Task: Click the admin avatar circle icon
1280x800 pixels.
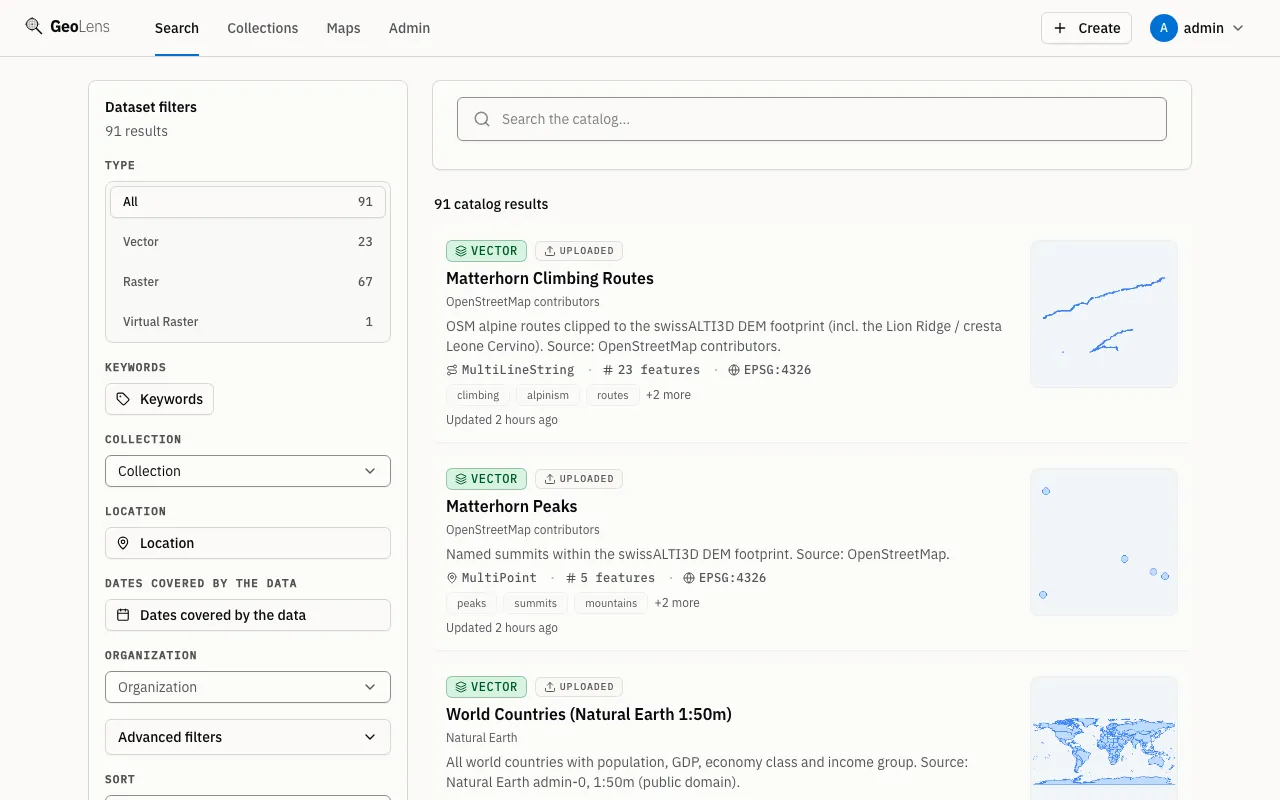Action: (1164, 28)
